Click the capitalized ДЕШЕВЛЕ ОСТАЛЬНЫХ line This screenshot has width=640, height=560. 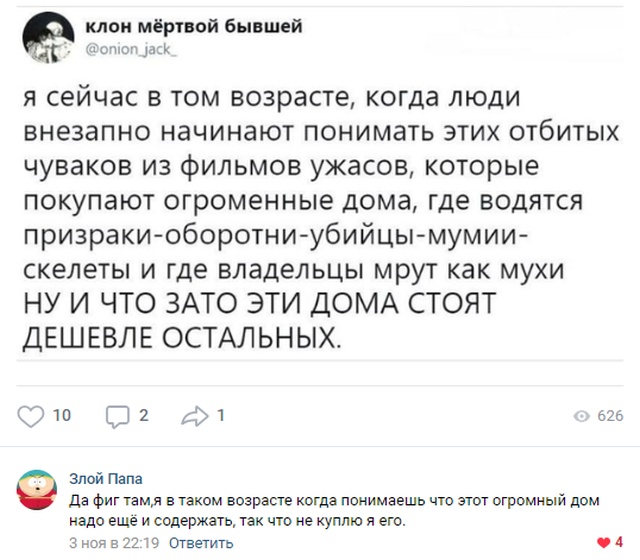[182, 338]
